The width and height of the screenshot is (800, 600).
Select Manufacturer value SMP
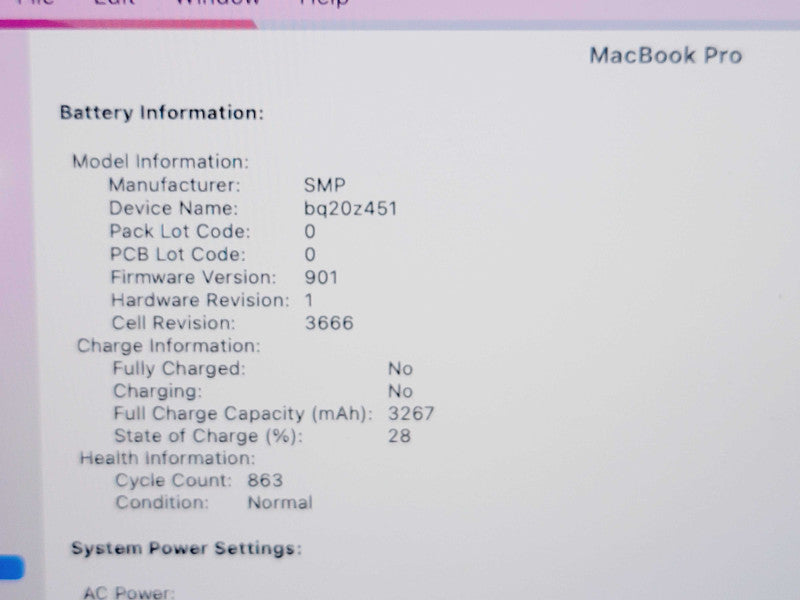pyautogui.click(x=324, y=185)
